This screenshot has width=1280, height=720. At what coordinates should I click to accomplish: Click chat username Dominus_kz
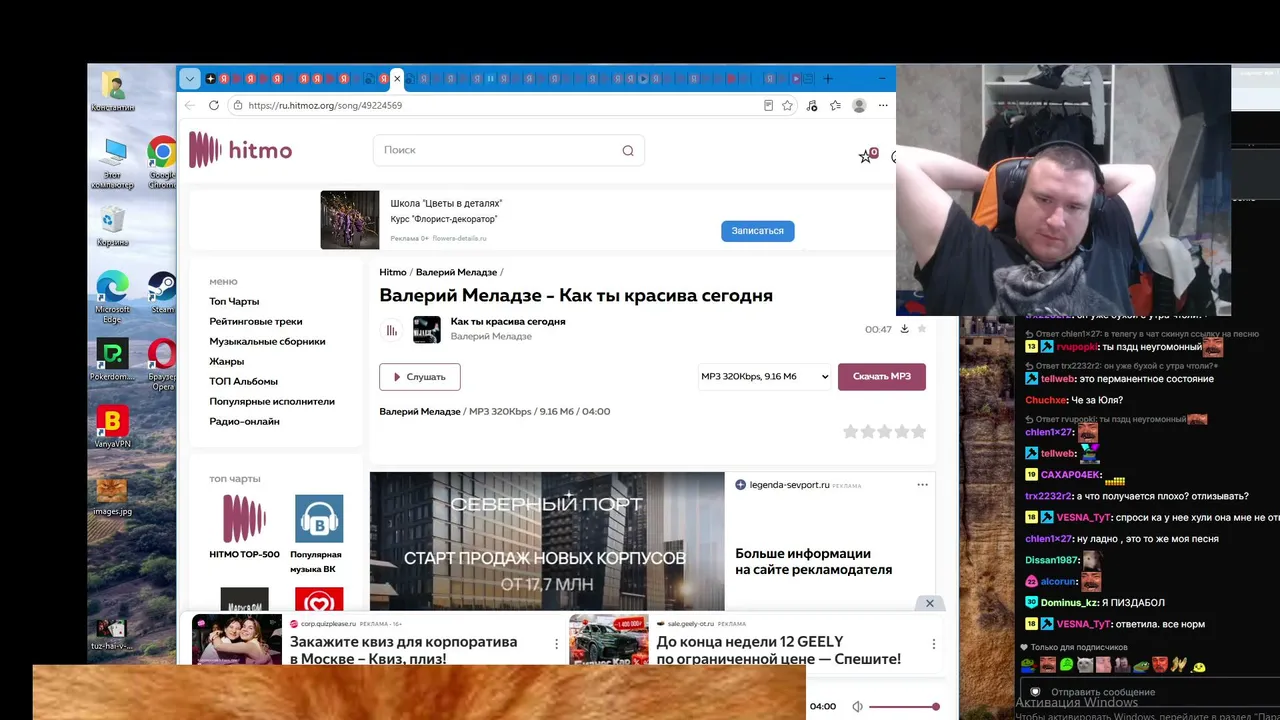point(1069,602)
